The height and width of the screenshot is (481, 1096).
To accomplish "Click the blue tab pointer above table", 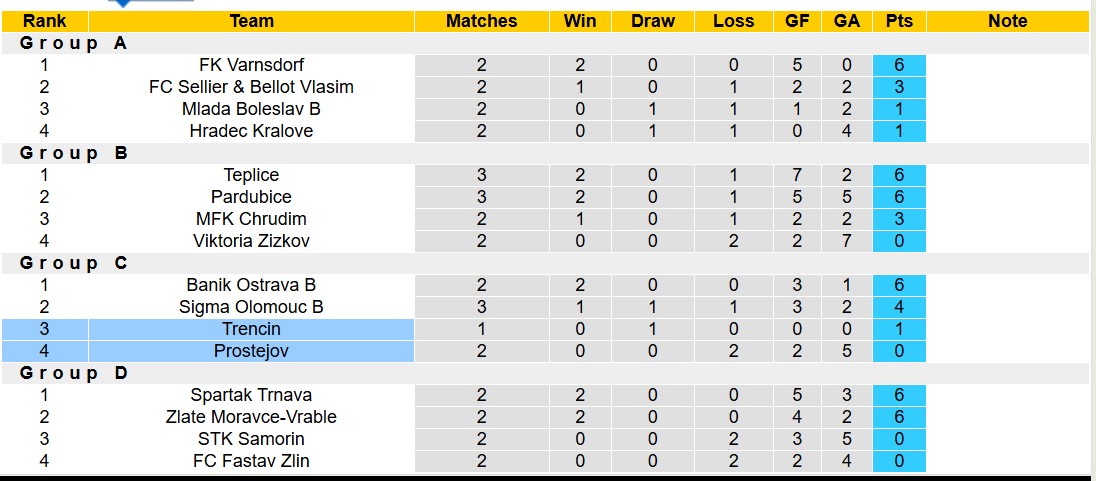I will click(x=123, y=4).
